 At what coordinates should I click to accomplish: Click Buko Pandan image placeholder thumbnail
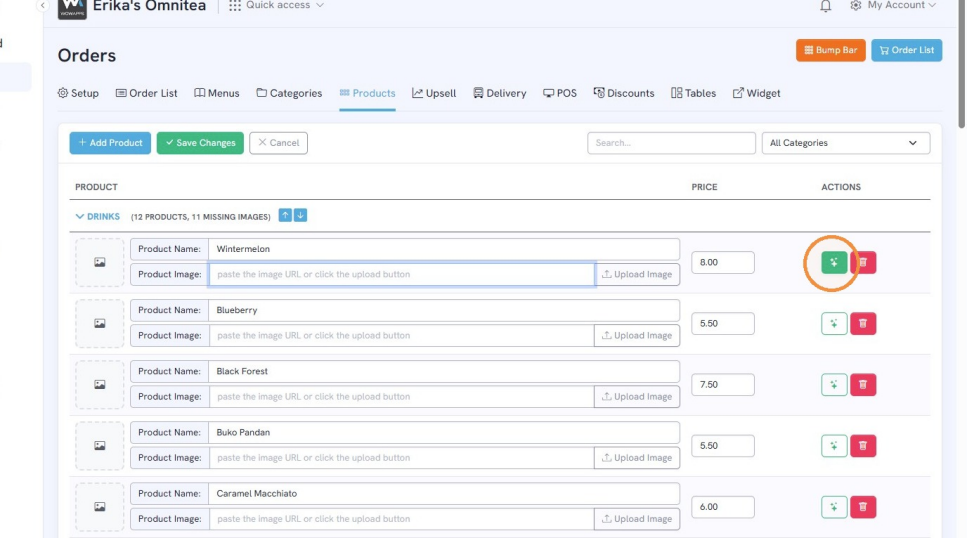tap(99, 445)
